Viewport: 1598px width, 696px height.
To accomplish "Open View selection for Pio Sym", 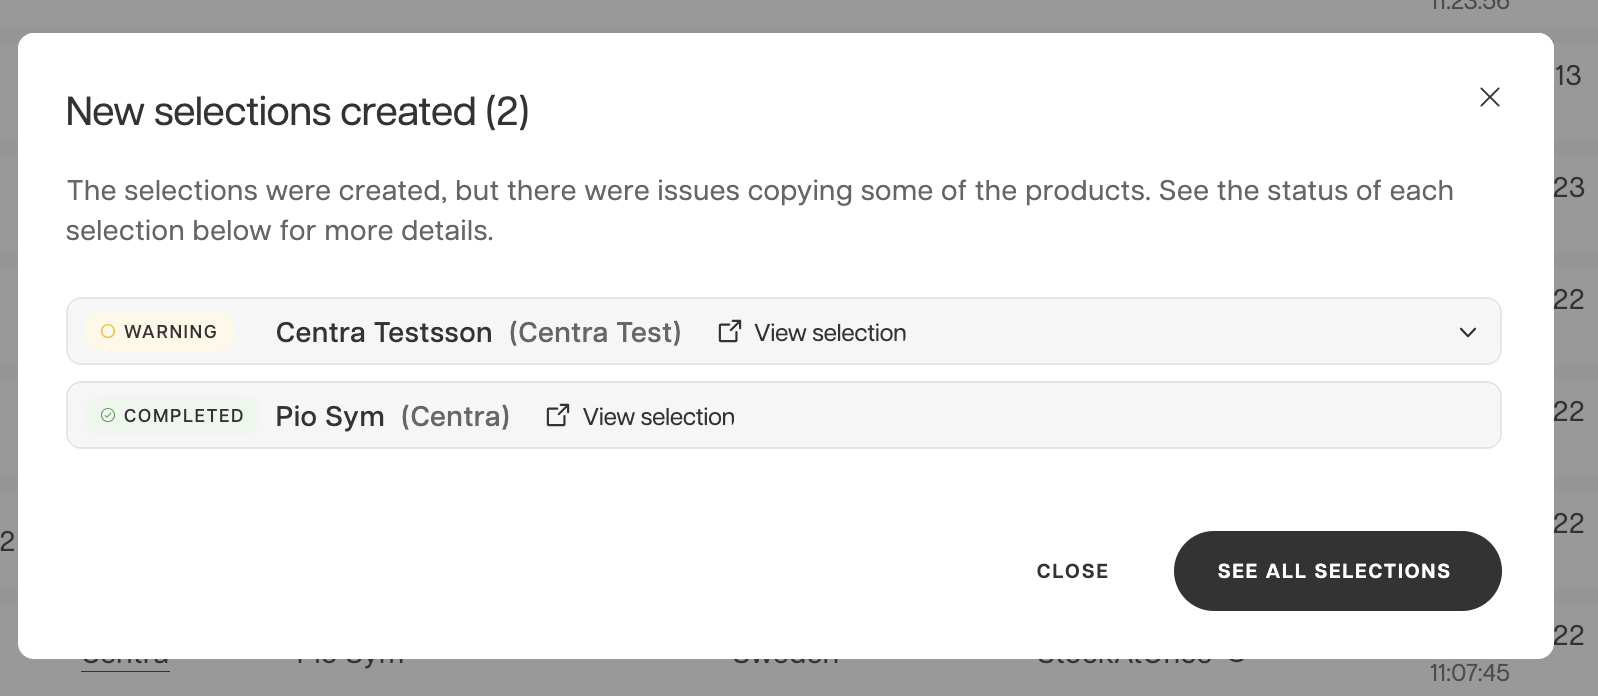I will tap(658, 416).
